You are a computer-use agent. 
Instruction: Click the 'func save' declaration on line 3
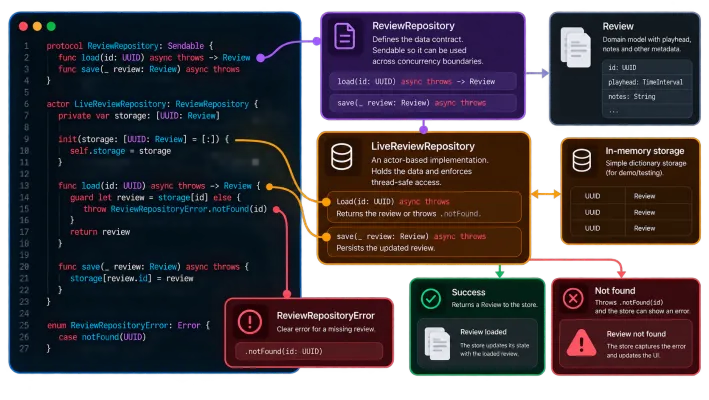(x=148, y=69)
